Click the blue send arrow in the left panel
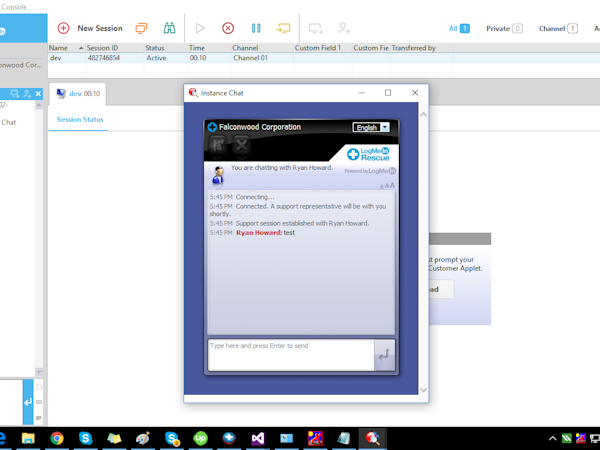600x450 pixels. click(28, 402)
